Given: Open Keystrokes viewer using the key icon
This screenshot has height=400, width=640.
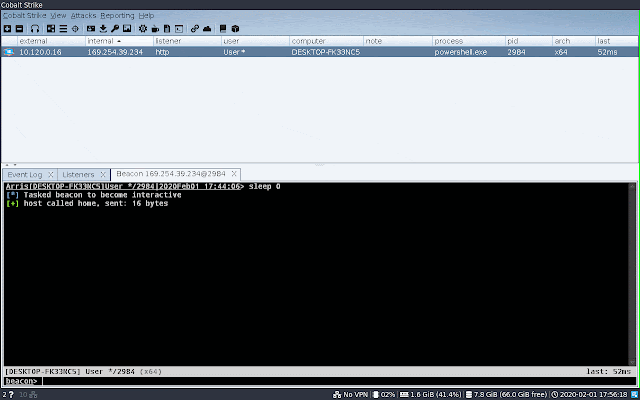Looking at the screenshot, I should 115,29.
